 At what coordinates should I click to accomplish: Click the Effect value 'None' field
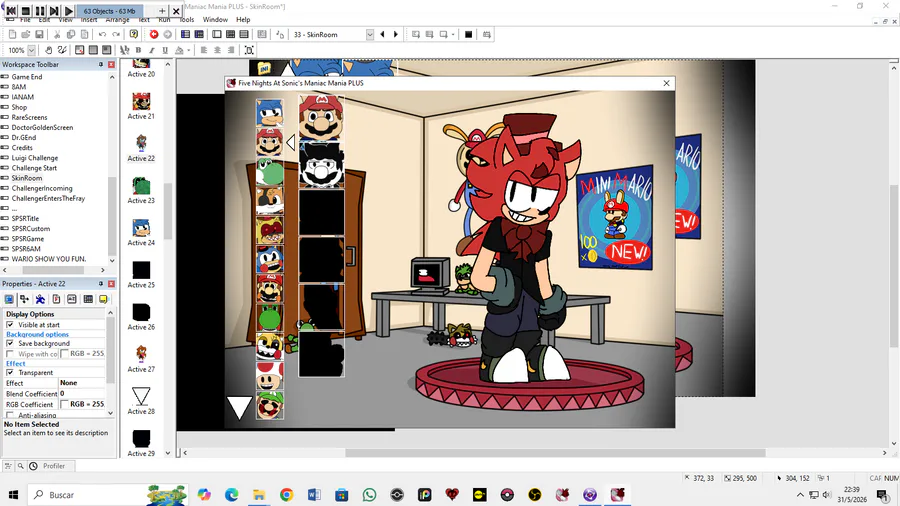[82, 383]
